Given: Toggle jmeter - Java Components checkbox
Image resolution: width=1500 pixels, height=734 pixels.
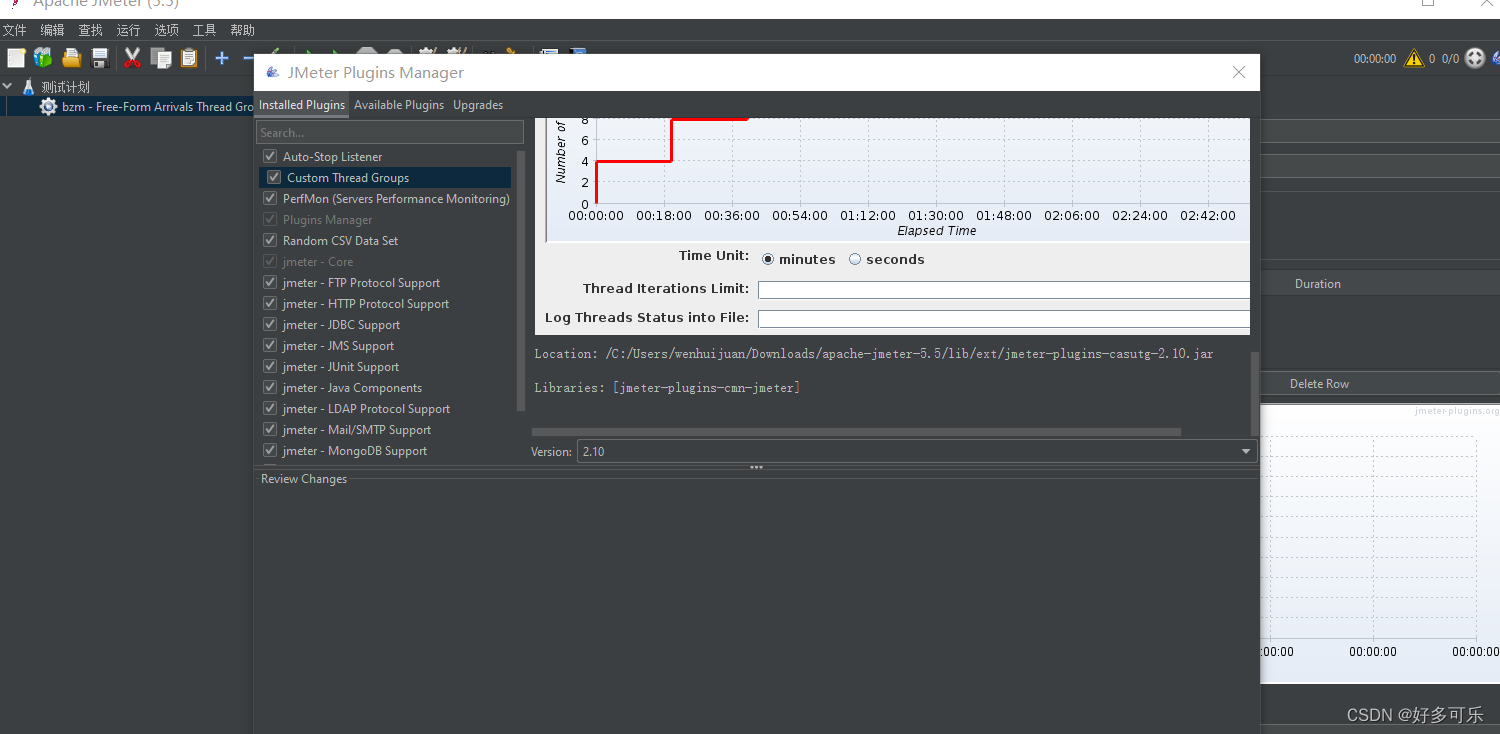Looking at the screenshot, I should click(270, 387).
